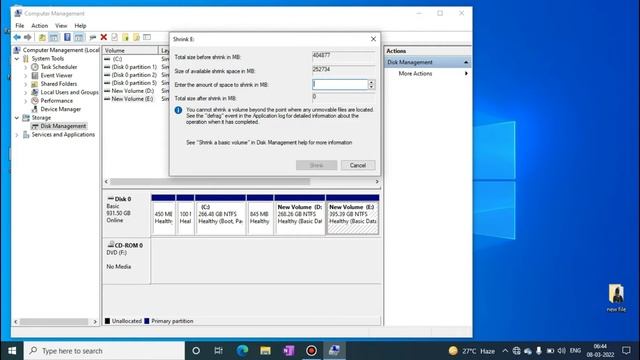Click the Task View taskbar icon
Viewport: 640px width, 360px height.
pos(219,351)
